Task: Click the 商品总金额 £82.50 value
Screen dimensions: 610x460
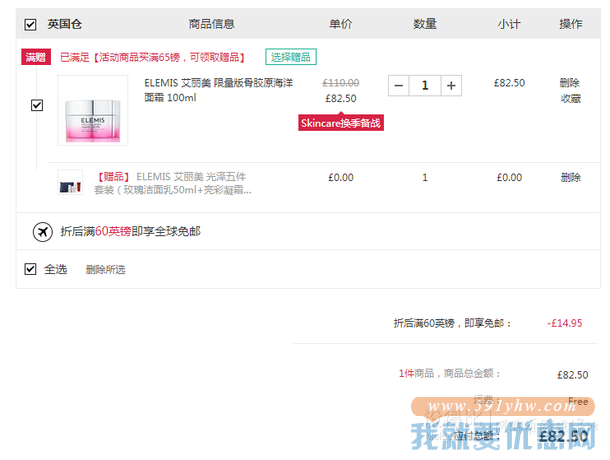Action: pyautogui.click(x=572, y=375)
